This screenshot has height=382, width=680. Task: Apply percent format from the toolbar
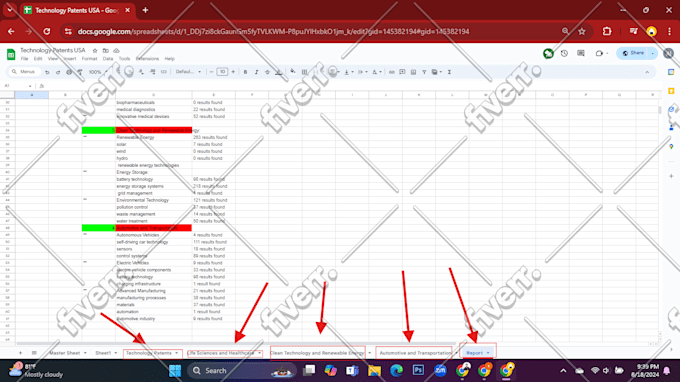(129, 72)
